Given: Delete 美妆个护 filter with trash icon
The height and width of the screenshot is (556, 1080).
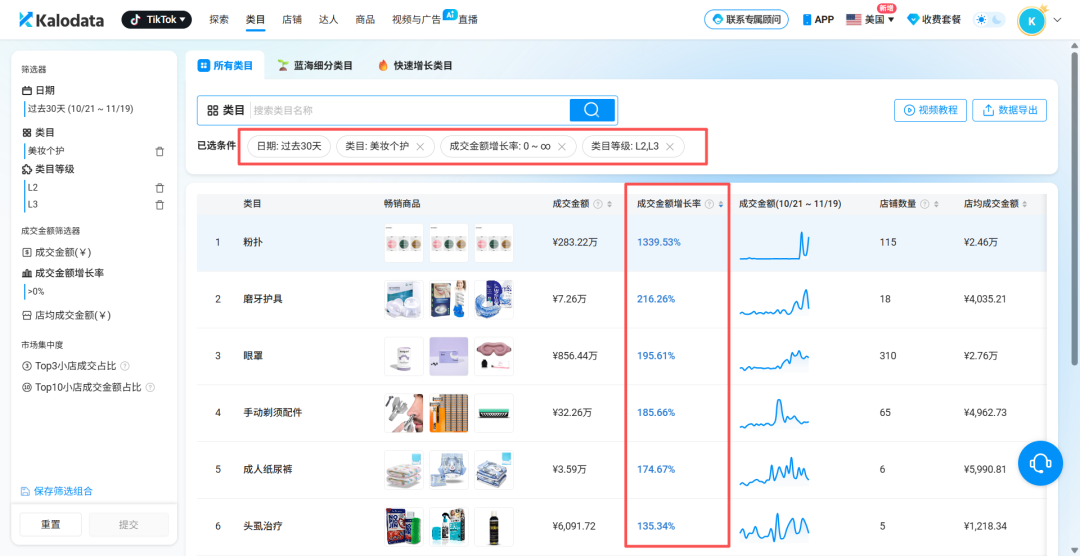Looking at the screenshot, I should point(160,151).
